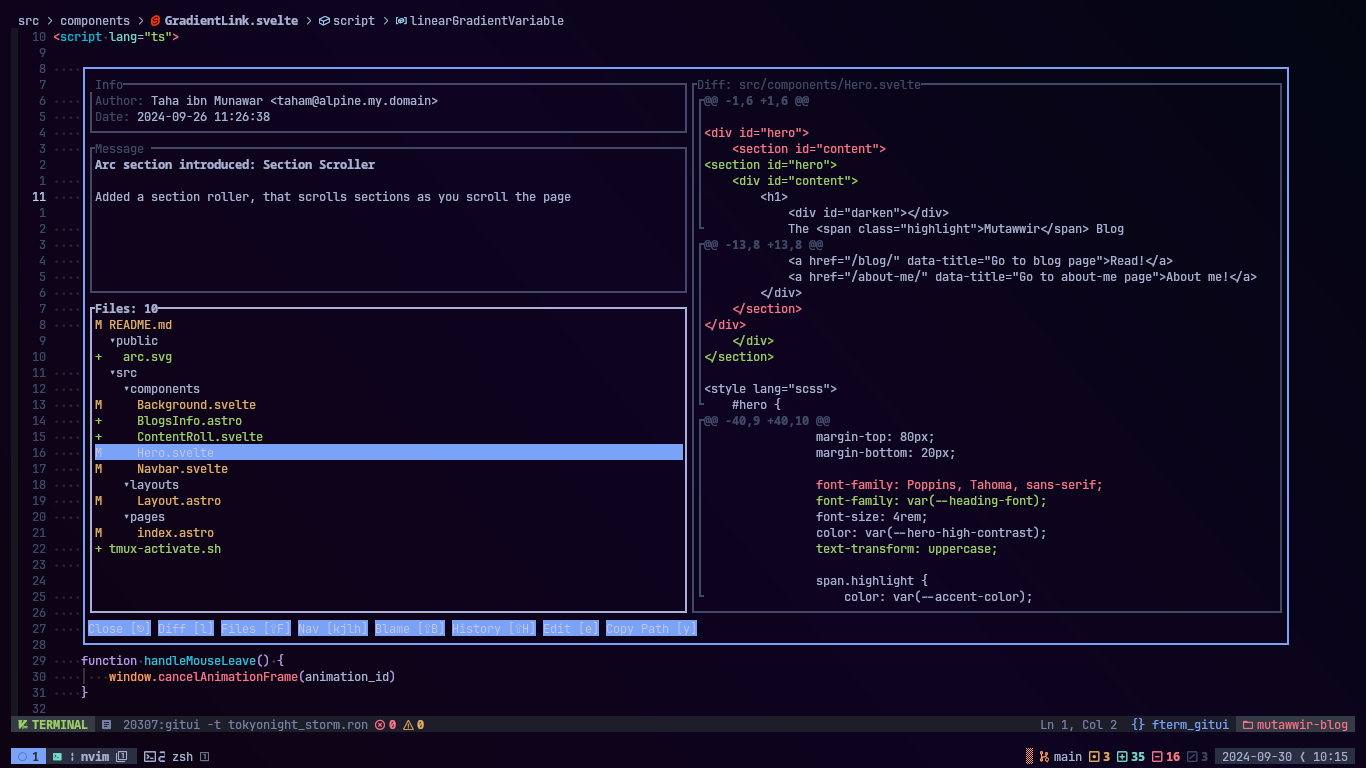This screenshot has width=1366, height=768.
Task: Click the variable icon before linearGradientVariable
Action: (401, 20)
